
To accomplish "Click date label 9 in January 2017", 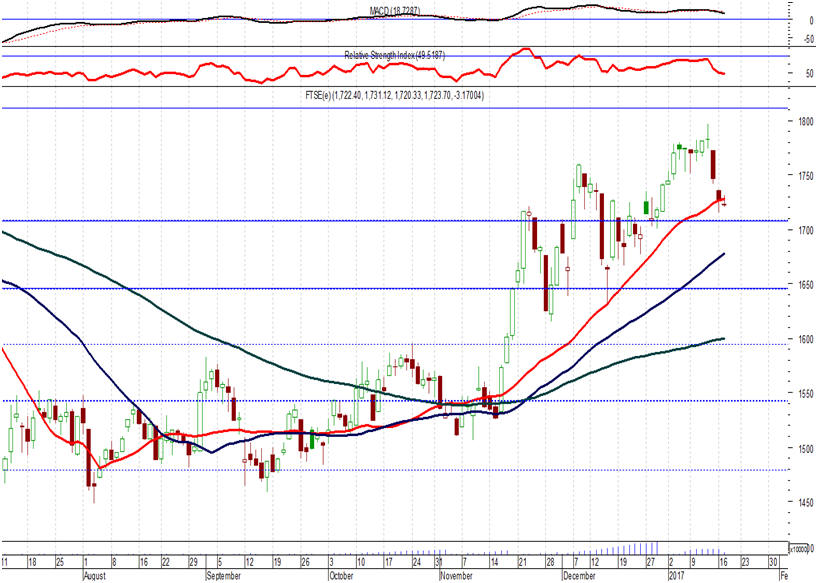I will 693,563.
